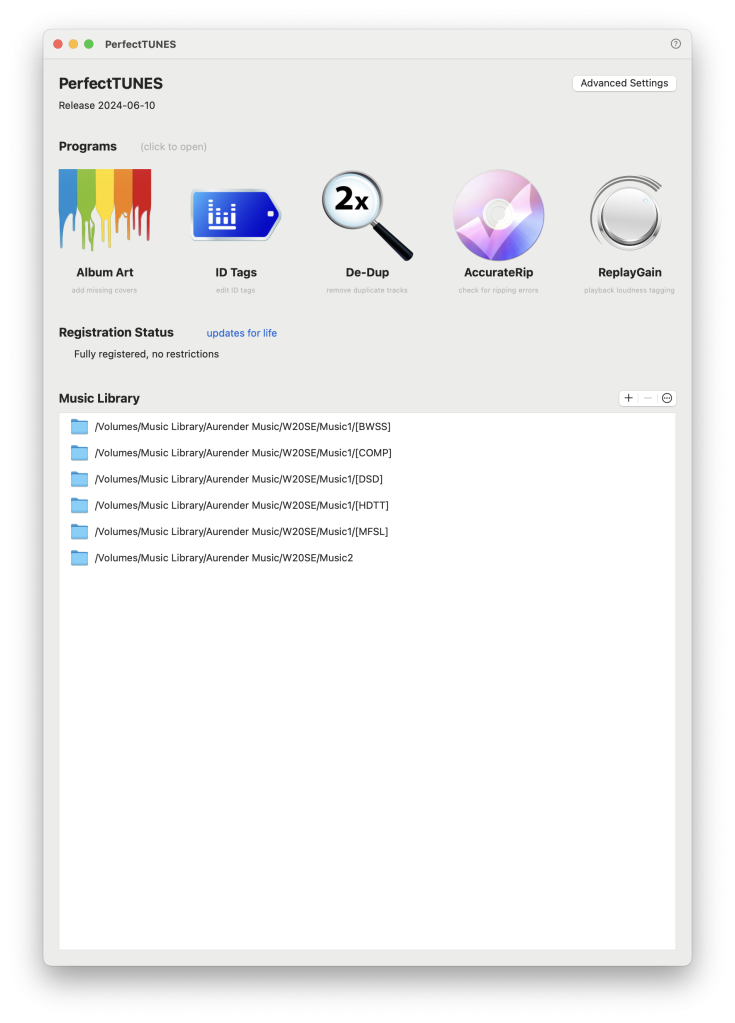Select the [HDTT] music folder entry

coord(241,505)
